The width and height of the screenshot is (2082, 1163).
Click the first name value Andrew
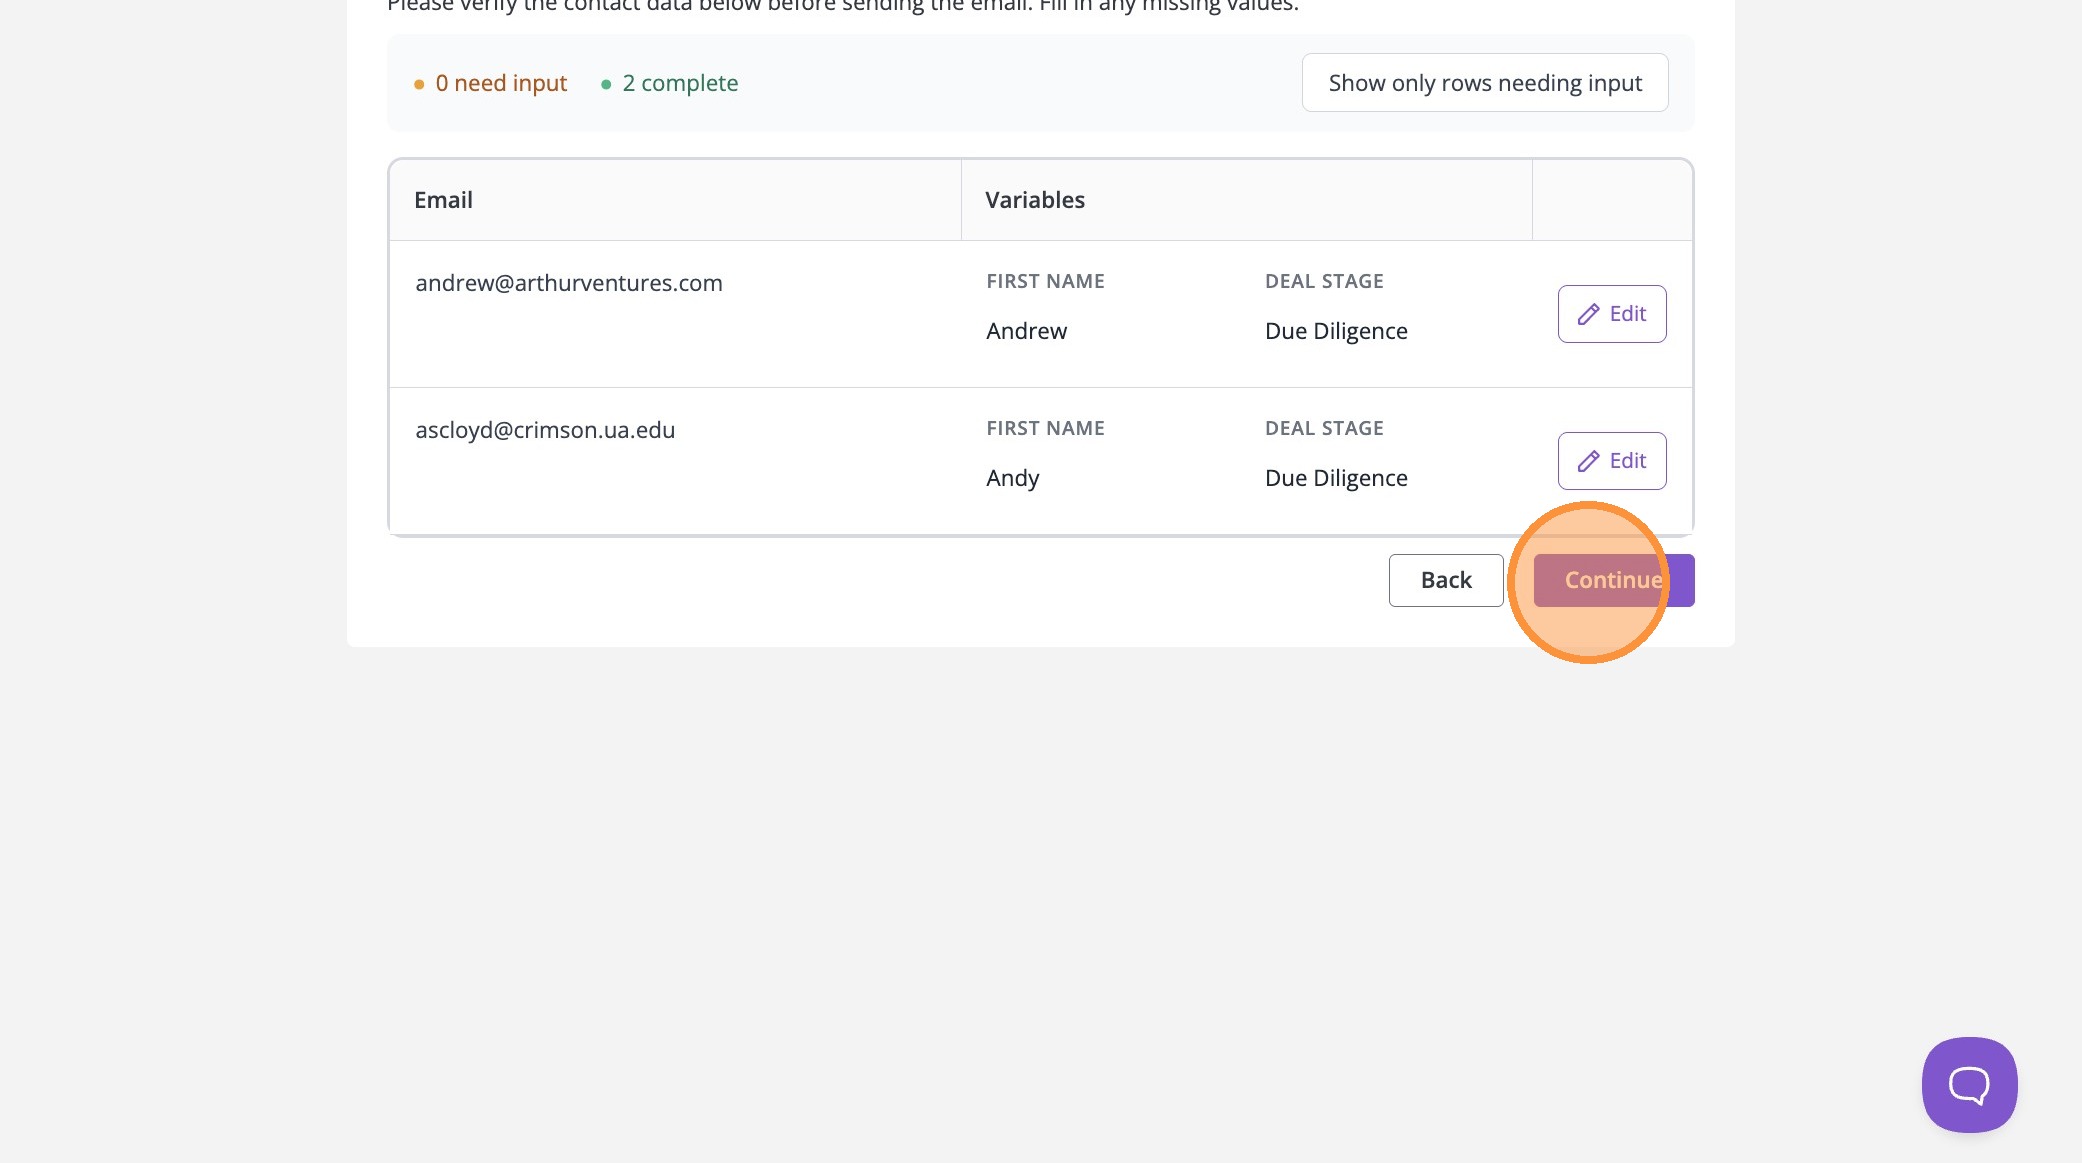click(1026, 331)
